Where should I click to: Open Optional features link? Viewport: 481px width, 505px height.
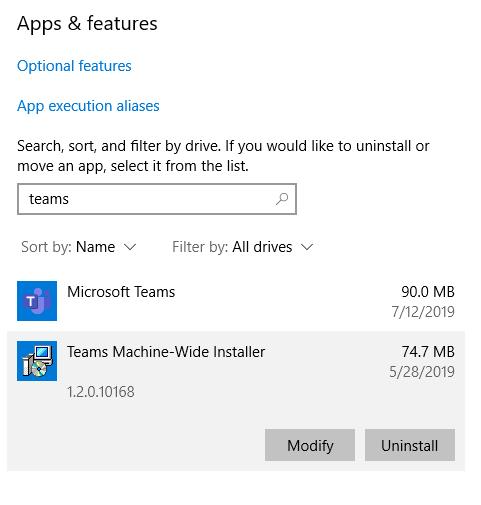pos(74,66)
